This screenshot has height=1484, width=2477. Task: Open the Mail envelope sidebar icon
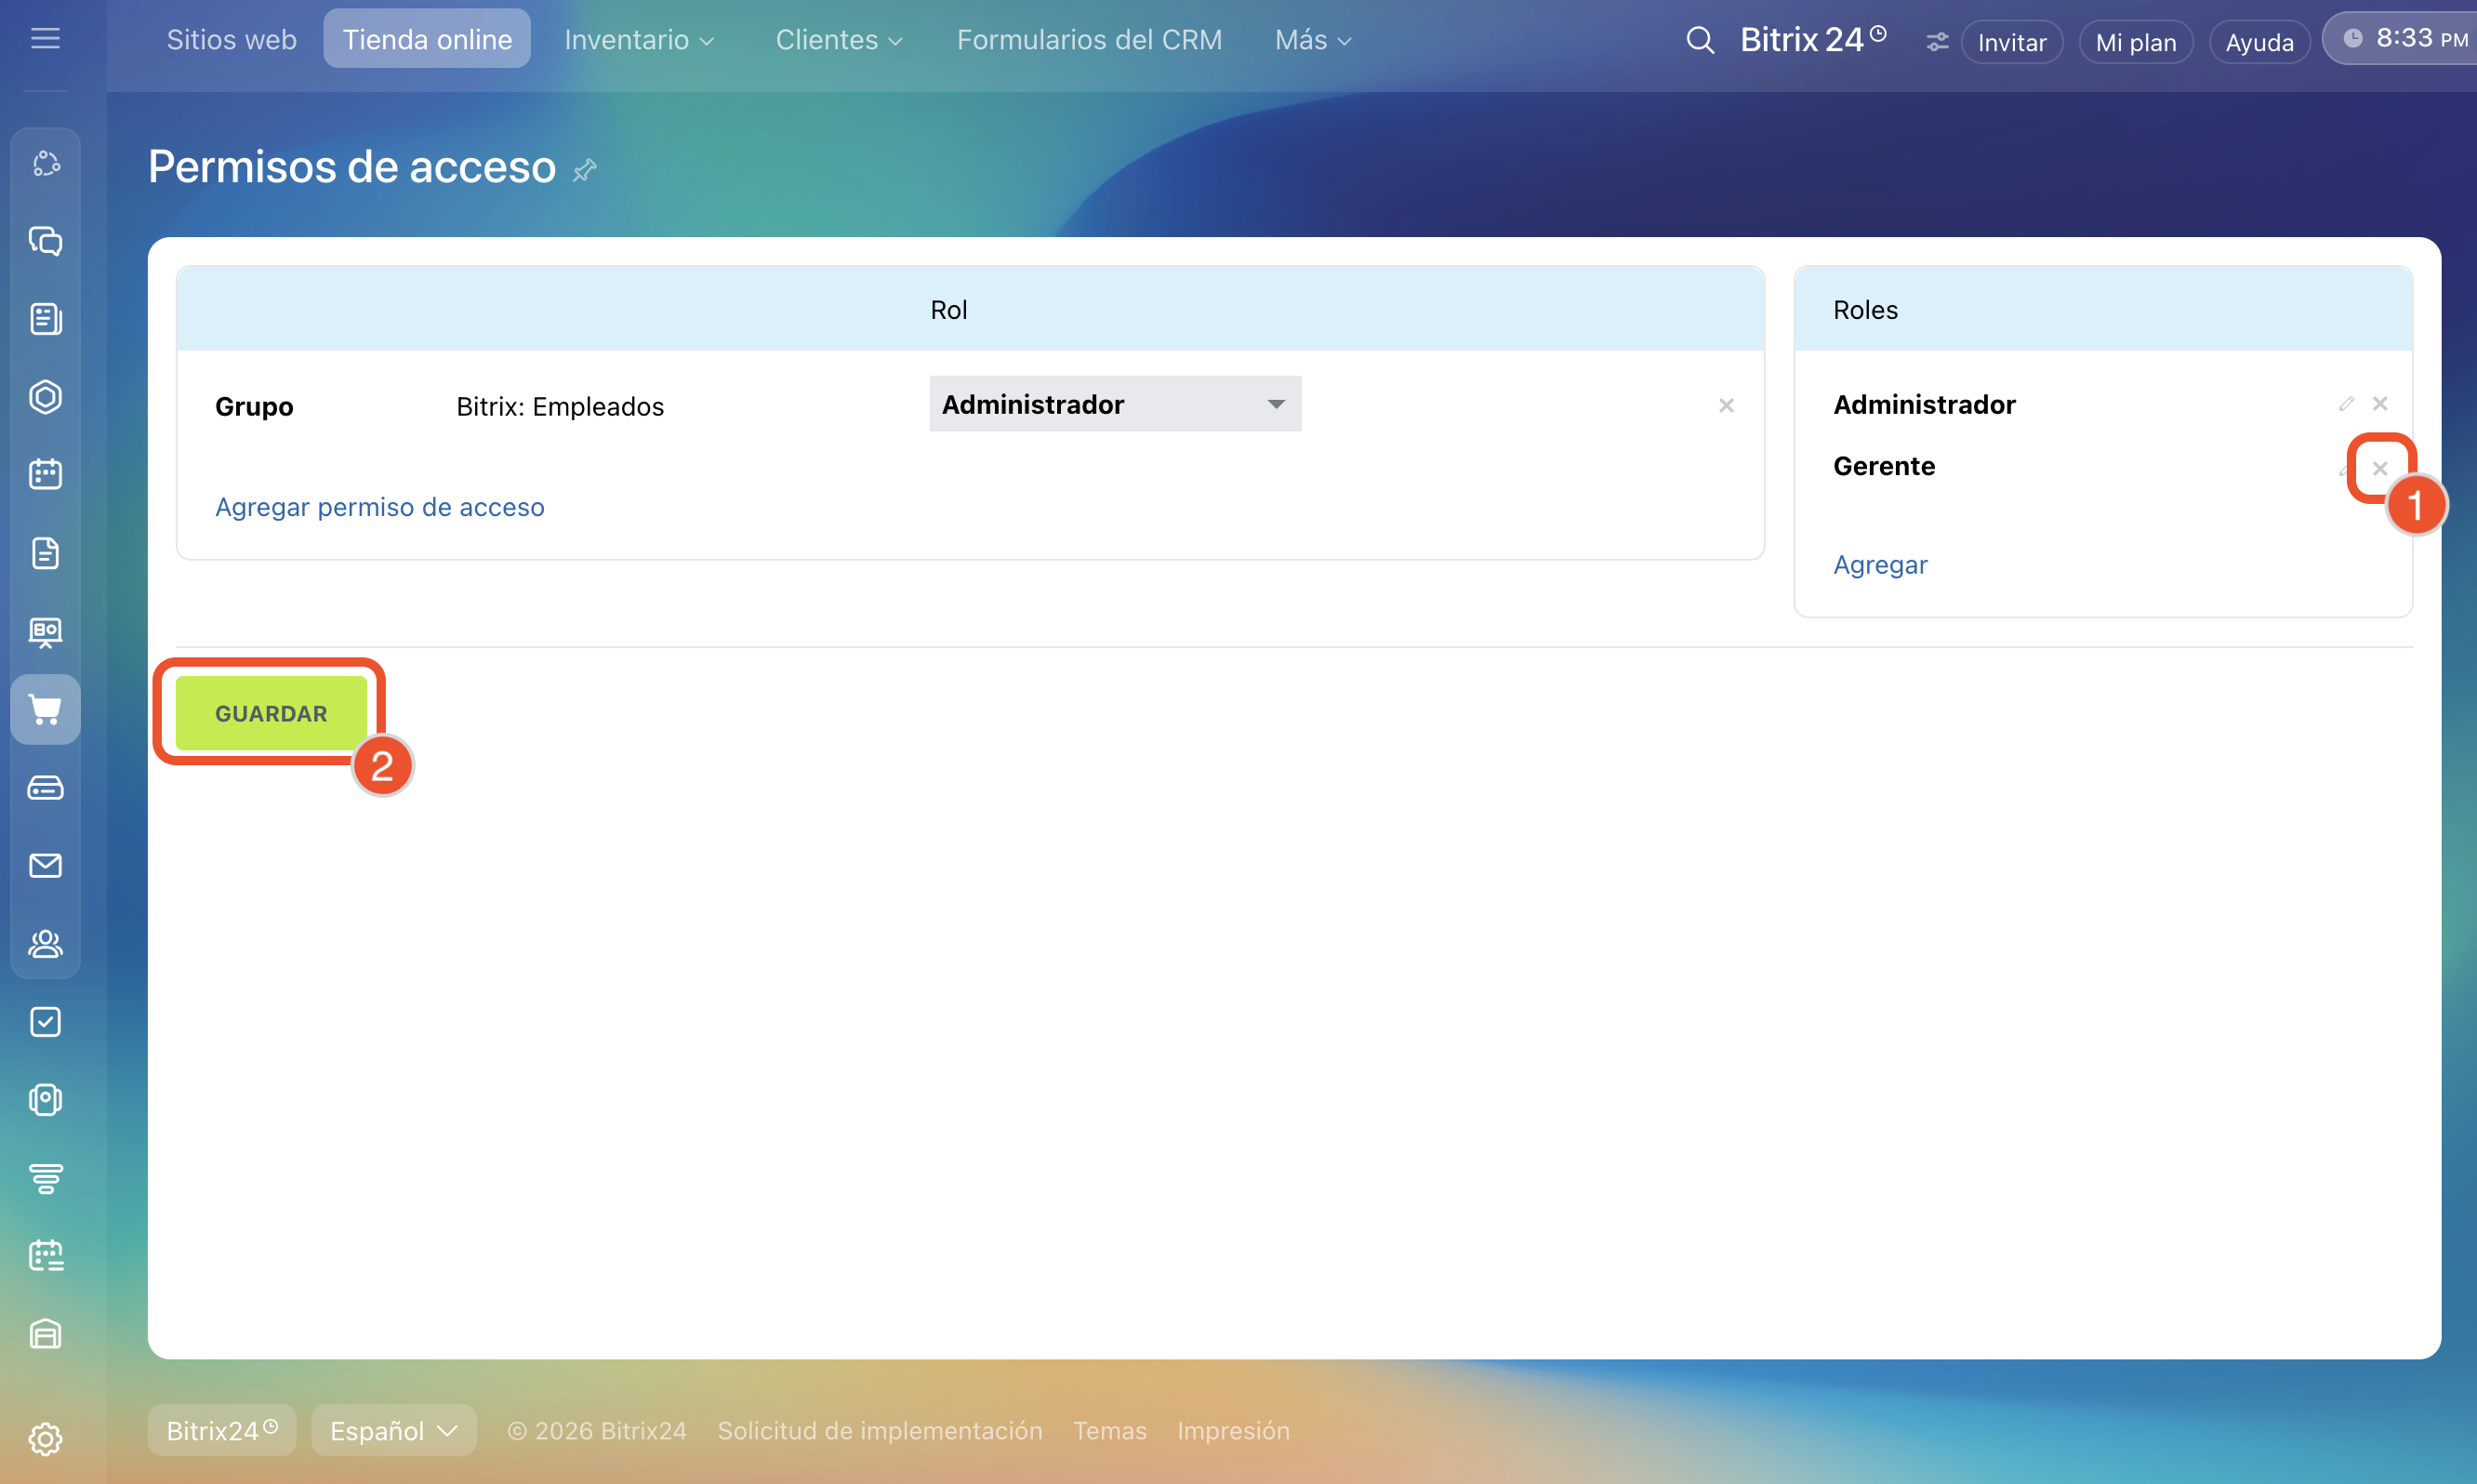click(45, 866)
